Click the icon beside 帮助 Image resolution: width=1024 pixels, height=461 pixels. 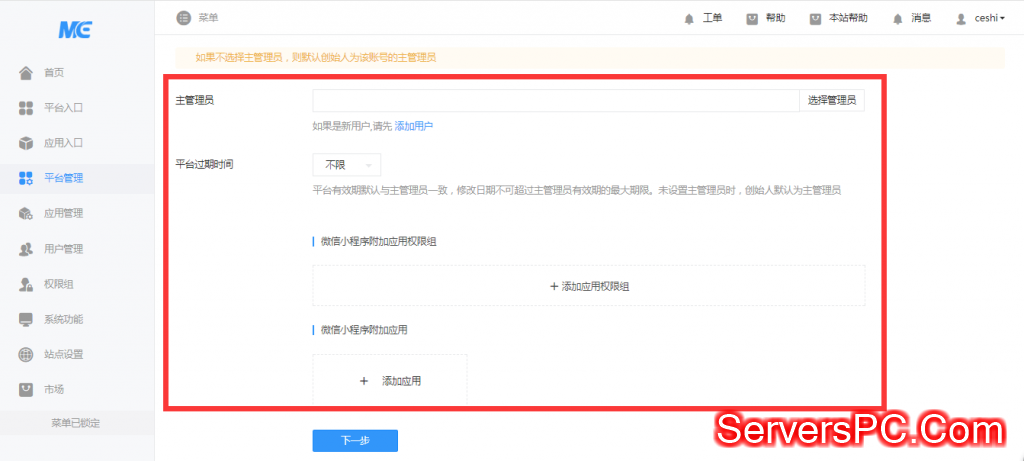pyautogui.click(x=752, y=19)
